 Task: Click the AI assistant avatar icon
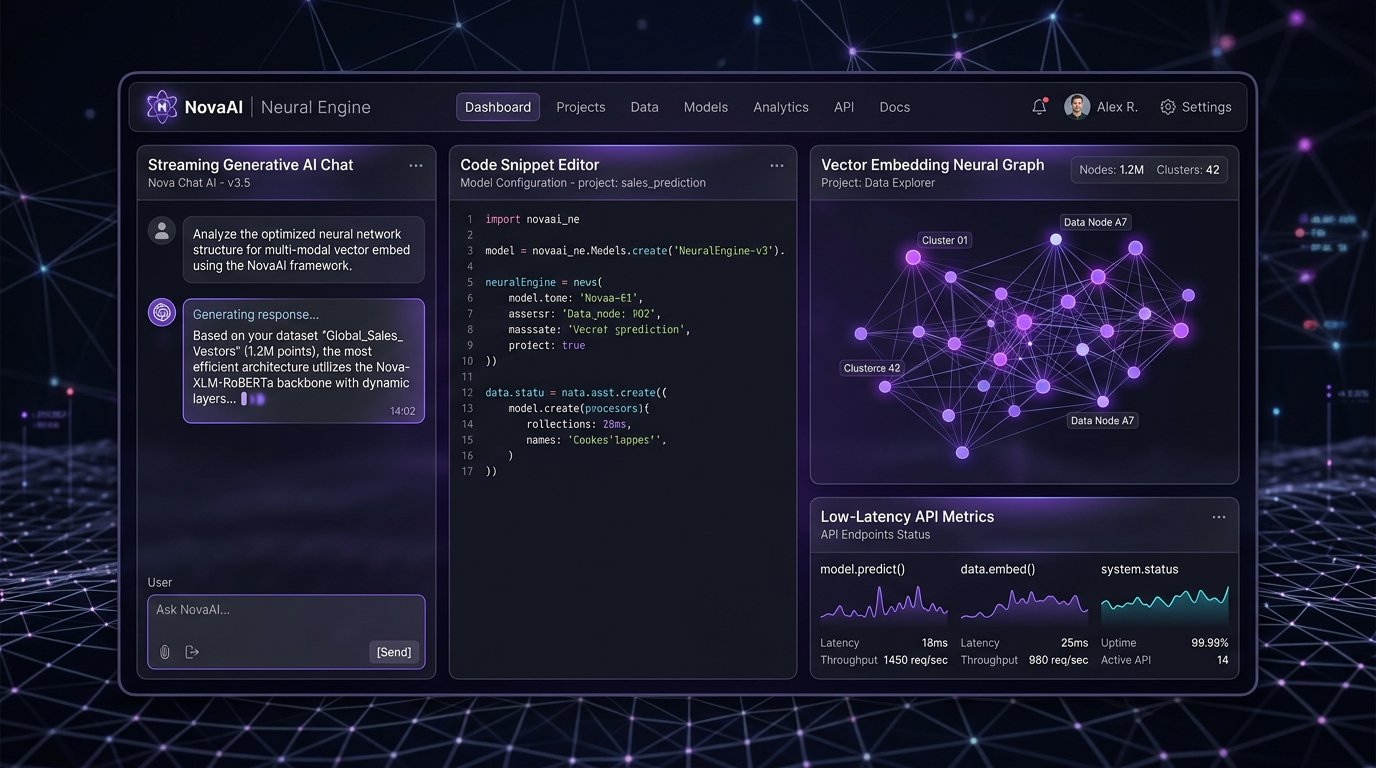click(162, 313)
